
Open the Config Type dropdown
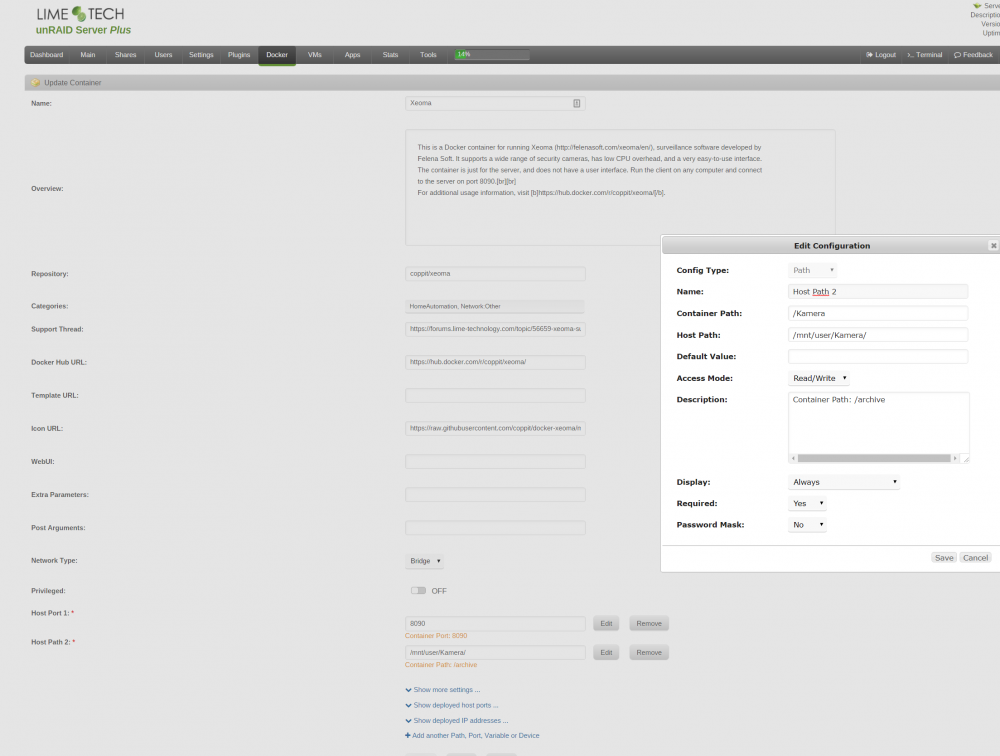tap(812, 271)
